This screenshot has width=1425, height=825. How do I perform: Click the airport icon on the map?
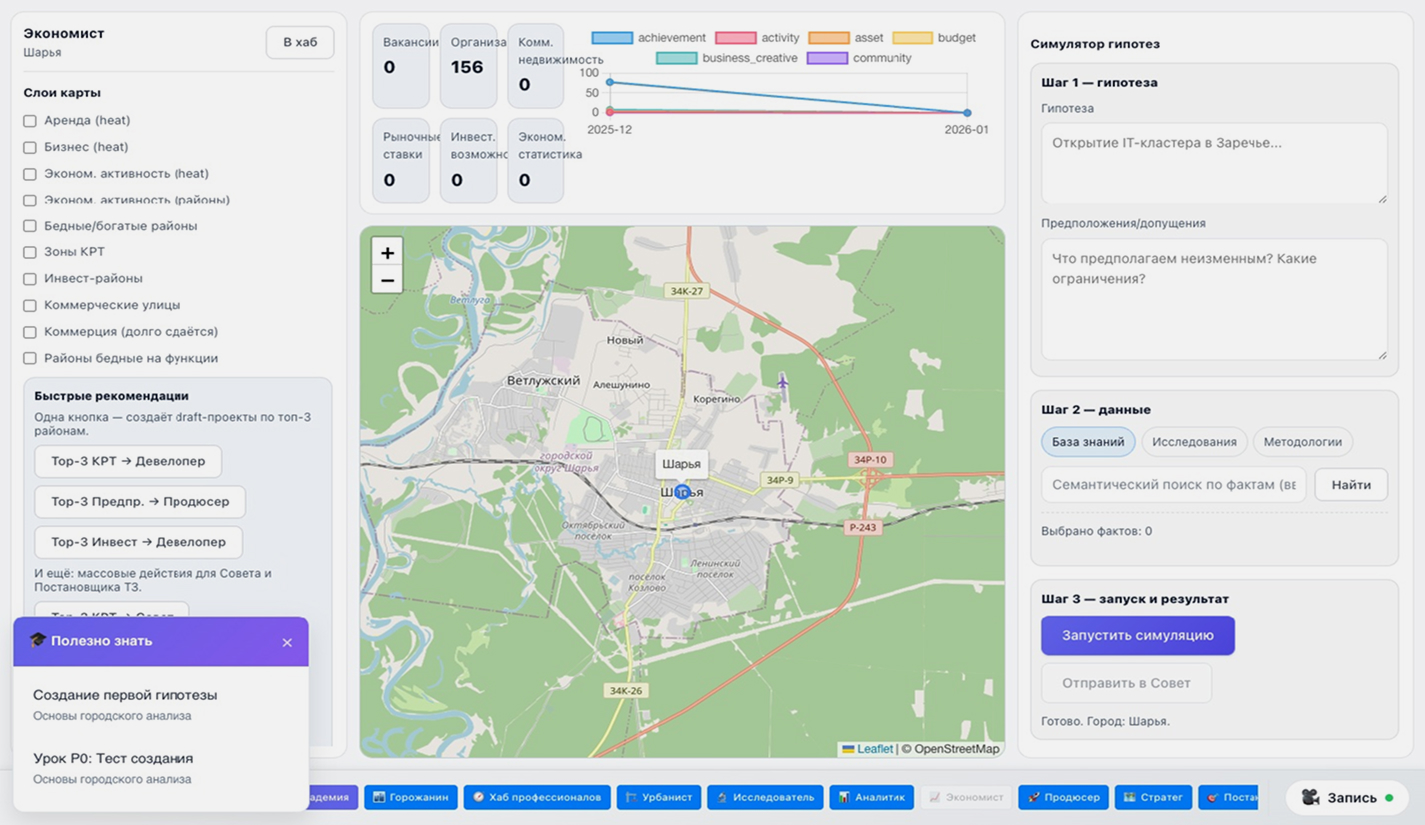782,382
